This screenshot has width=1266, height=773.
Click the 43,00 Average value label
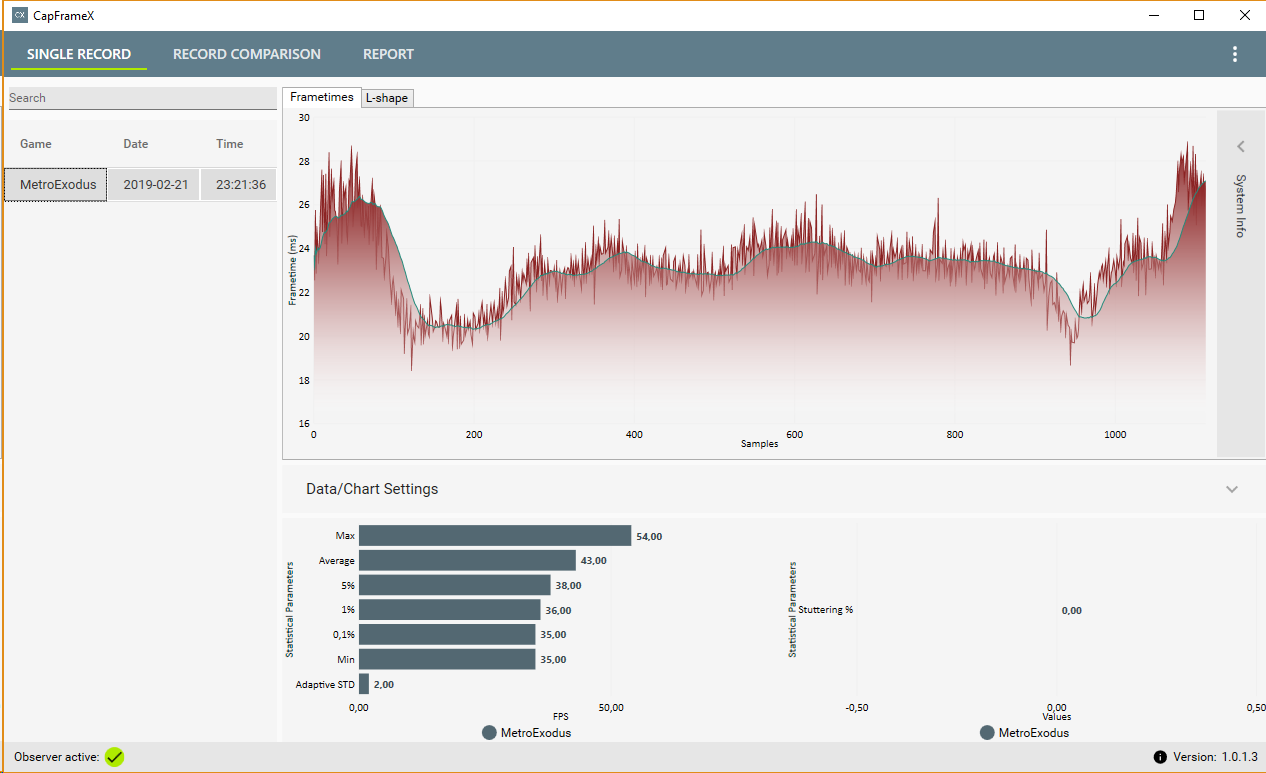(594, 561)
